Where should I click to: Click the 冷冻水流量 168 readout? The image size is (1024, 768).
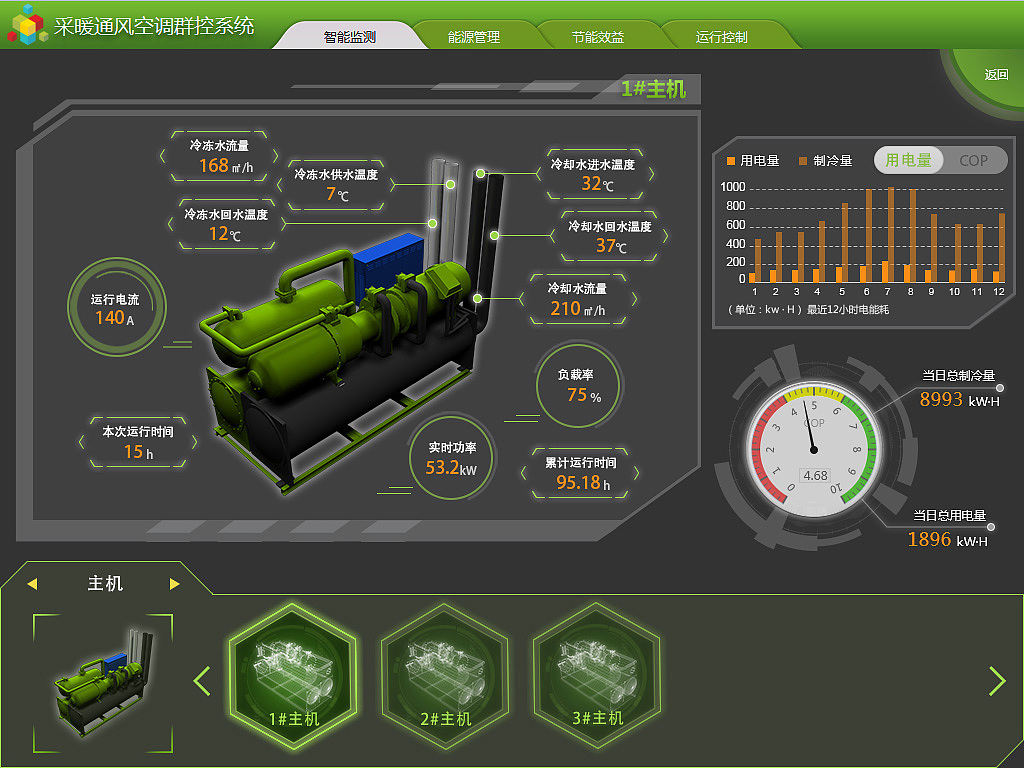(219, 157)
